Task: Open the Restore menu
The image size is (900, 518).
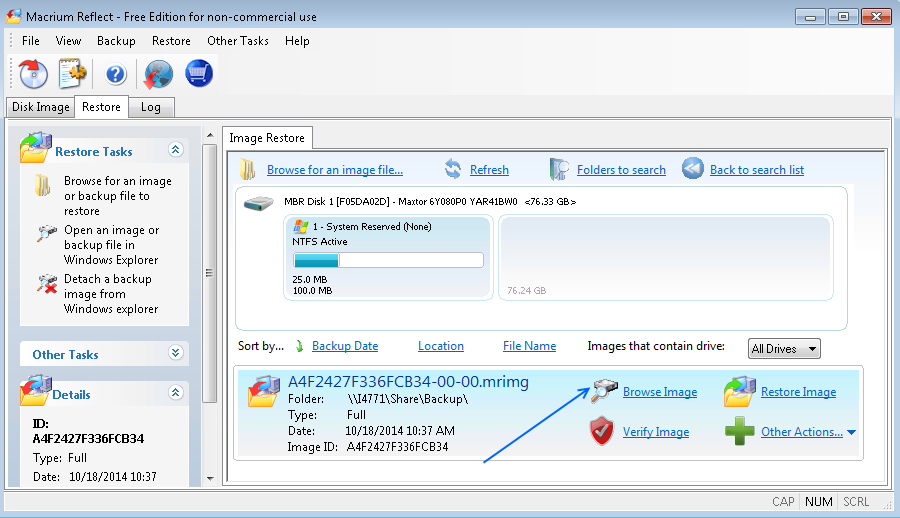Action: (x=171, y=41)
